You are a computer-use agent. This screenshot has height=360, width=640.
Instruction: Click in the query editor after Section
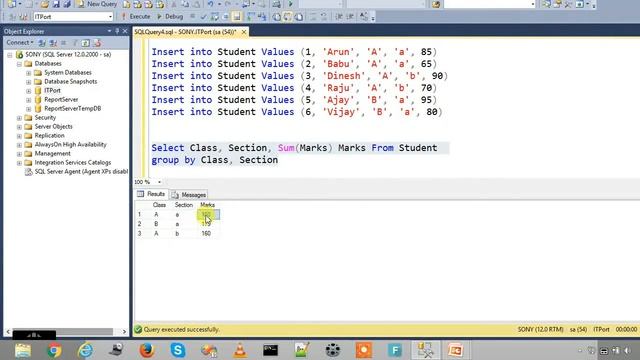coord(279,160)
